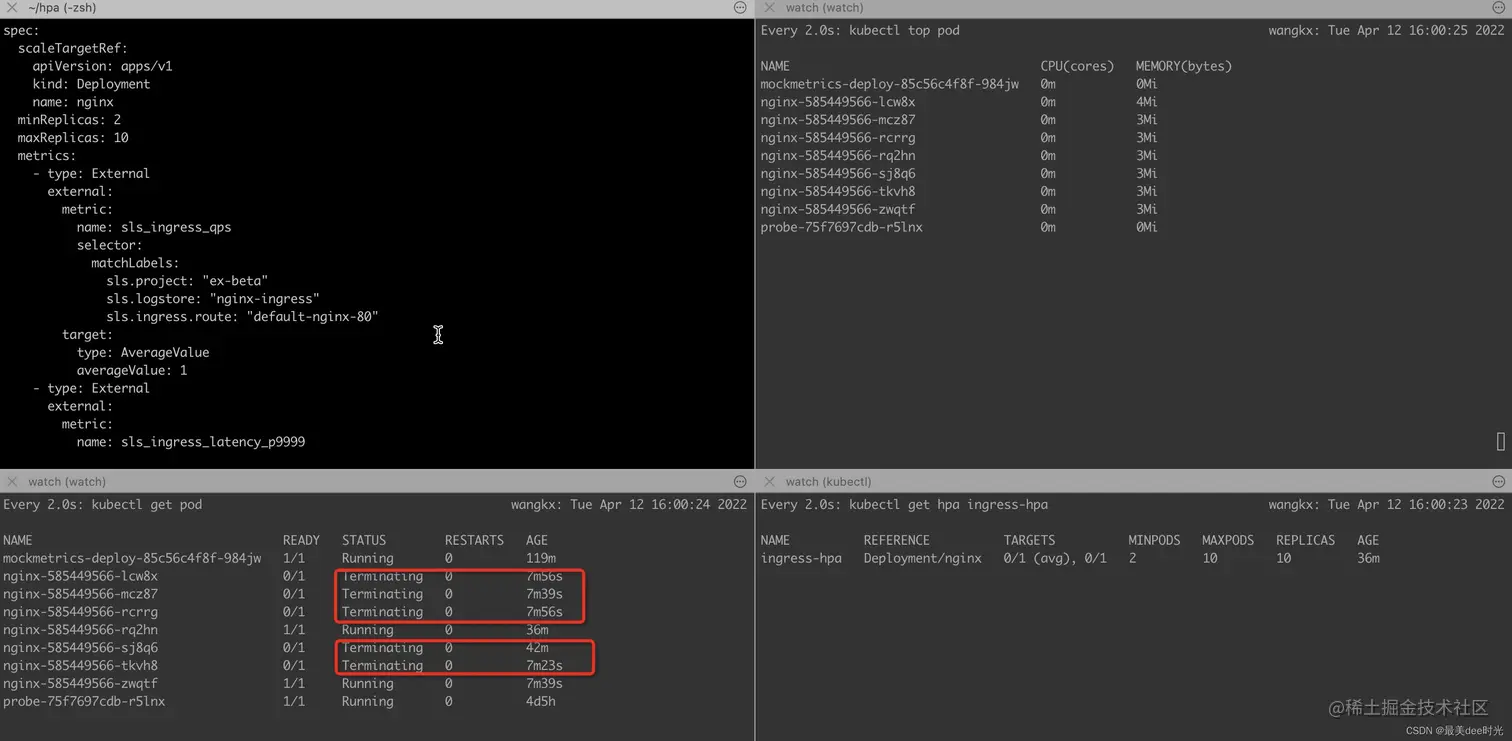1512x741 pixels.
Task: Click the 4Mi memory value in top pod pane
Action: point(1147,102)
